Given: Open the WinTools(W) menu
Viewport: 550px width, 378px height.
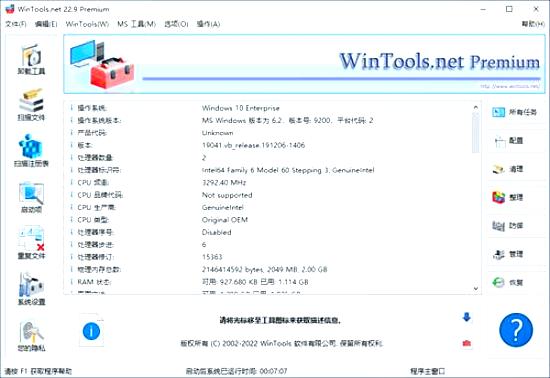Looking at the screenshot, I should [x=87, y=24].
